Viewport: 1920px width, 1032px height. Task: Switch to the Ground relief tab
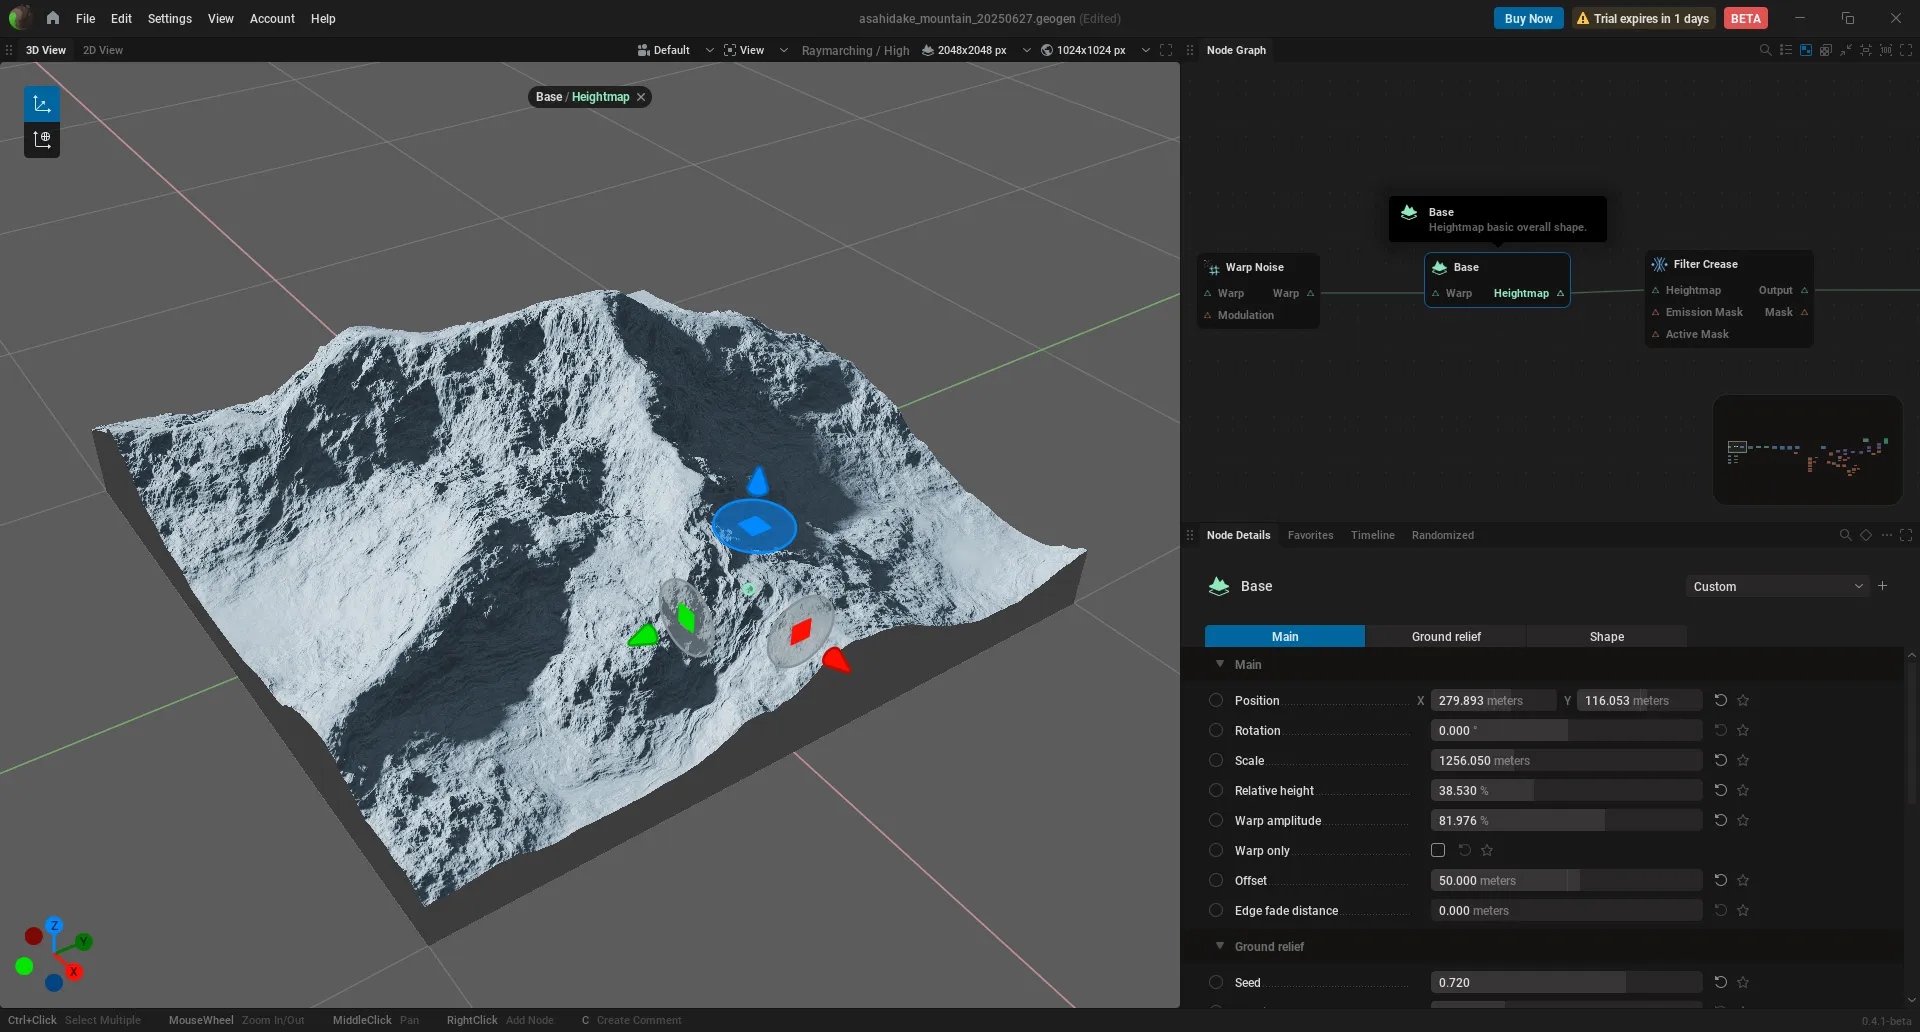(1446, 636)
